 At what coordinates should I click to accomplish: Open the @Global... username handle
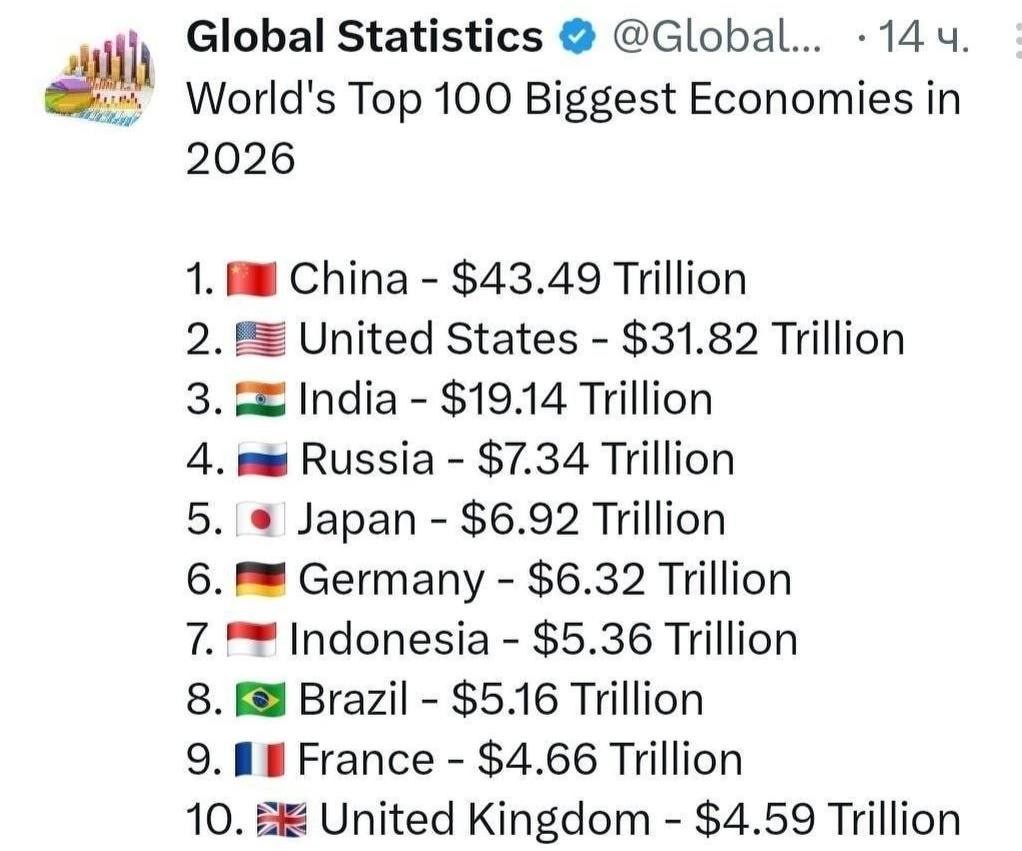coord(717,37)
